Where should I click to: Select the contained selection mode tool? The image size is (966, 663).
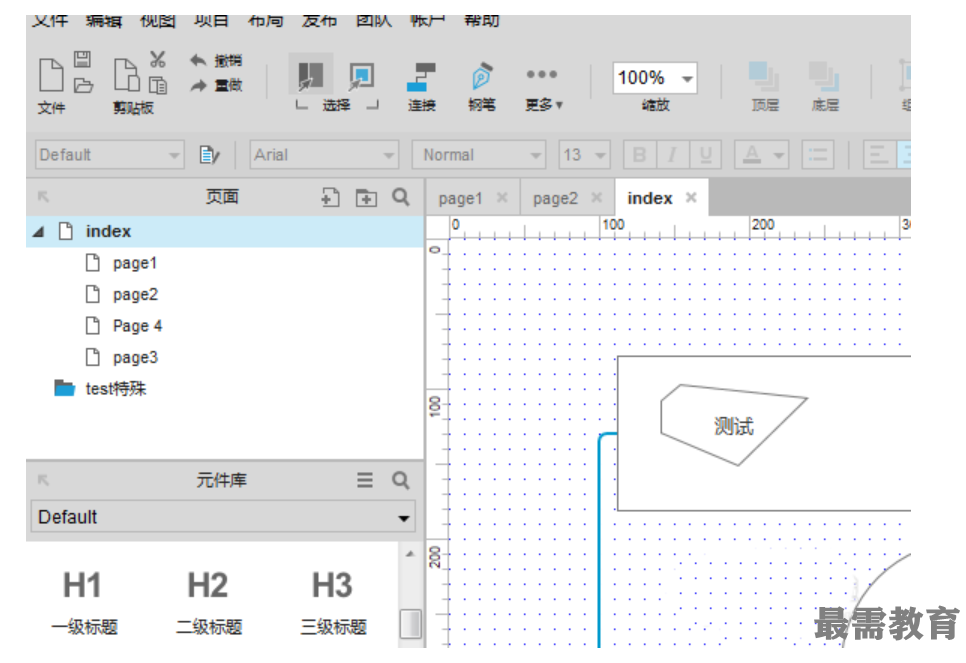pos(361,75)
